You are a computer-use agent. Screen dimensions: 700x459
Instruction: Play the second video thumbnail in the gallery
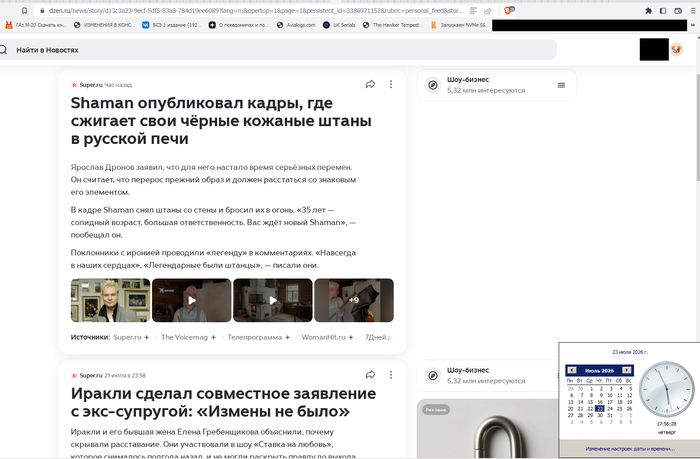192,300
